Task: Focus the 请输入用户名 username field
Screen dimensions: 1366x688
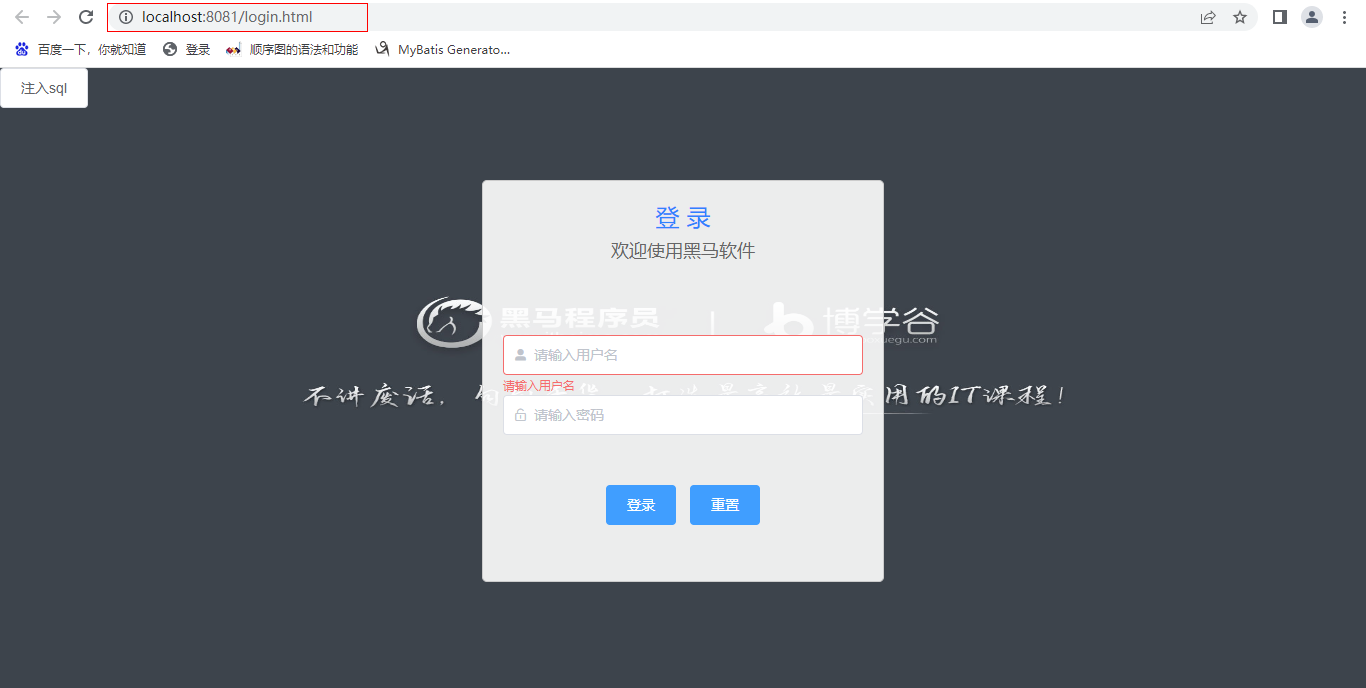Action: pos(690,355)
